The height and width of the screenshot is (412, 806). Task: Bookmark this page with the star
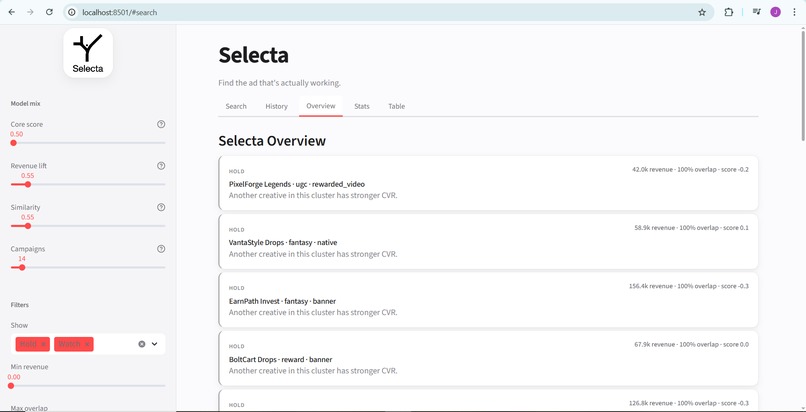coord(702,12)
